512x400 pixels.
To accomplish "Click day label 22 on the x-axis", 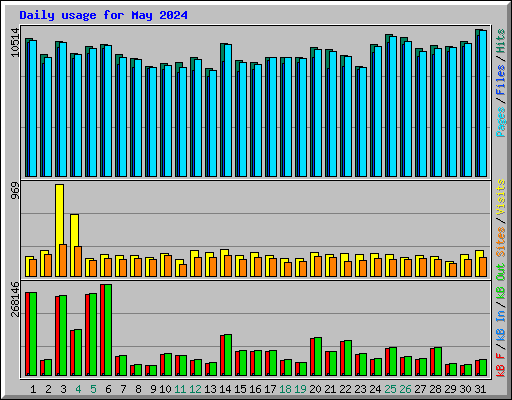I will 345,389.
